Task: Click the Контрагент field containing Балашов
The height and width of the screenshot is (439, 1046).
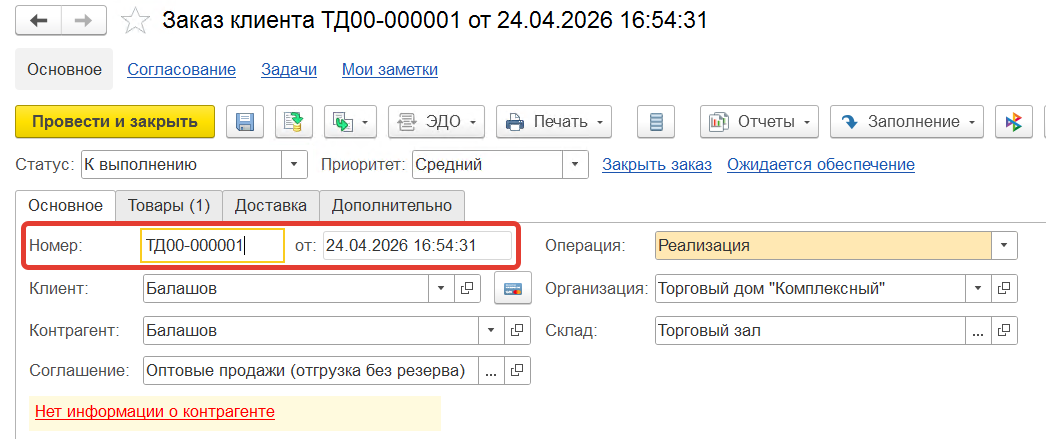Action: (x=312, y=330)
